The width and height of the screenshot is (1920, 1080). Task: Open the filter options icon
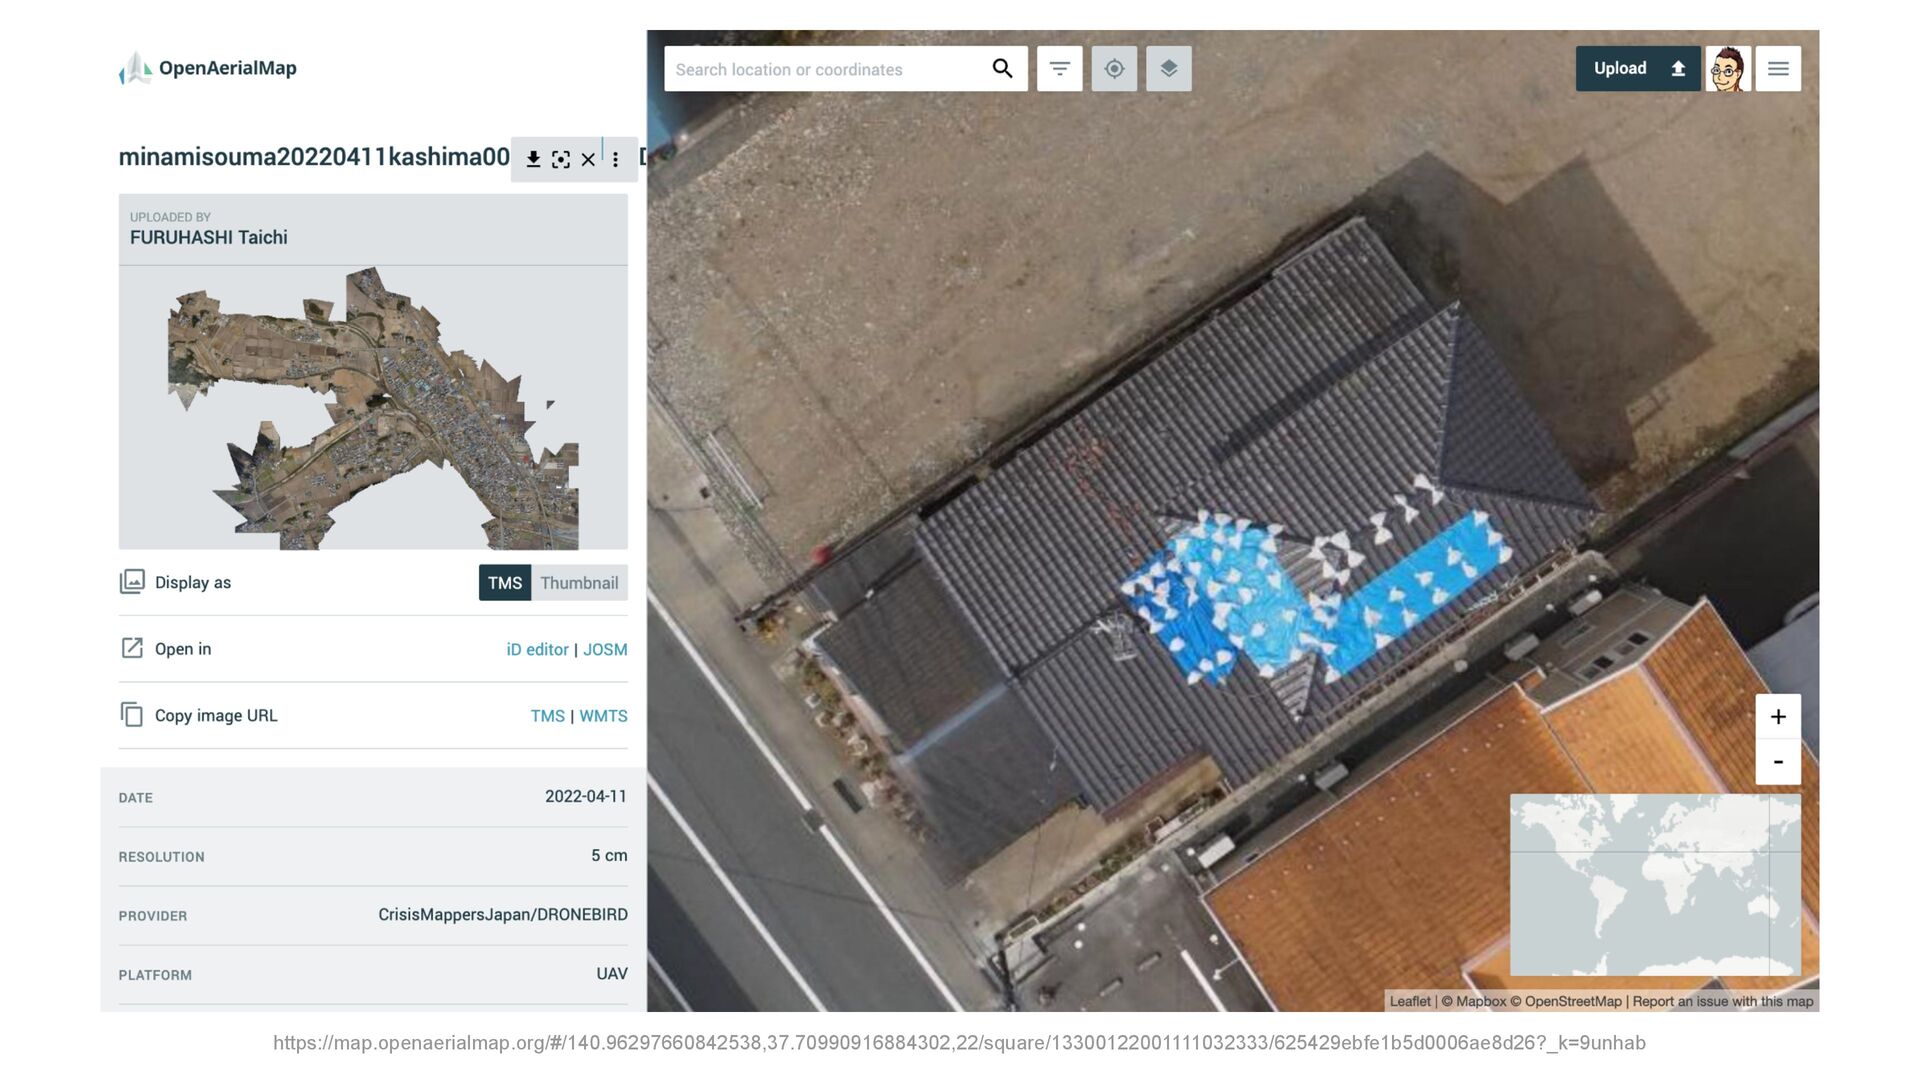pyautogui.click(x=1059, y=69)
